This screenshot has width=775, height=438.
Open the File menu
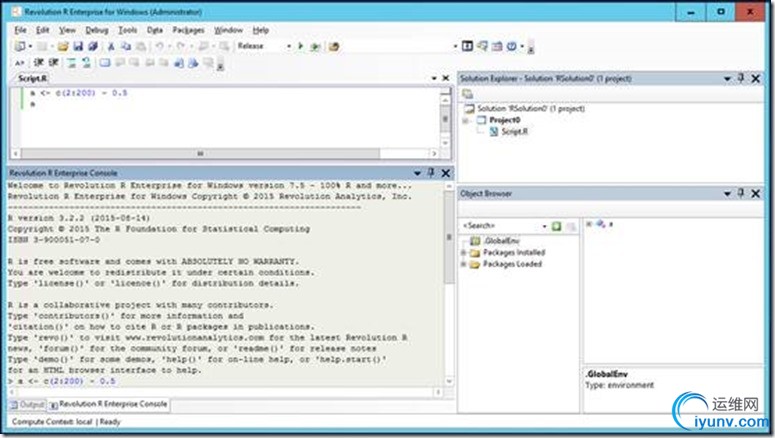(x=20, y=30)
